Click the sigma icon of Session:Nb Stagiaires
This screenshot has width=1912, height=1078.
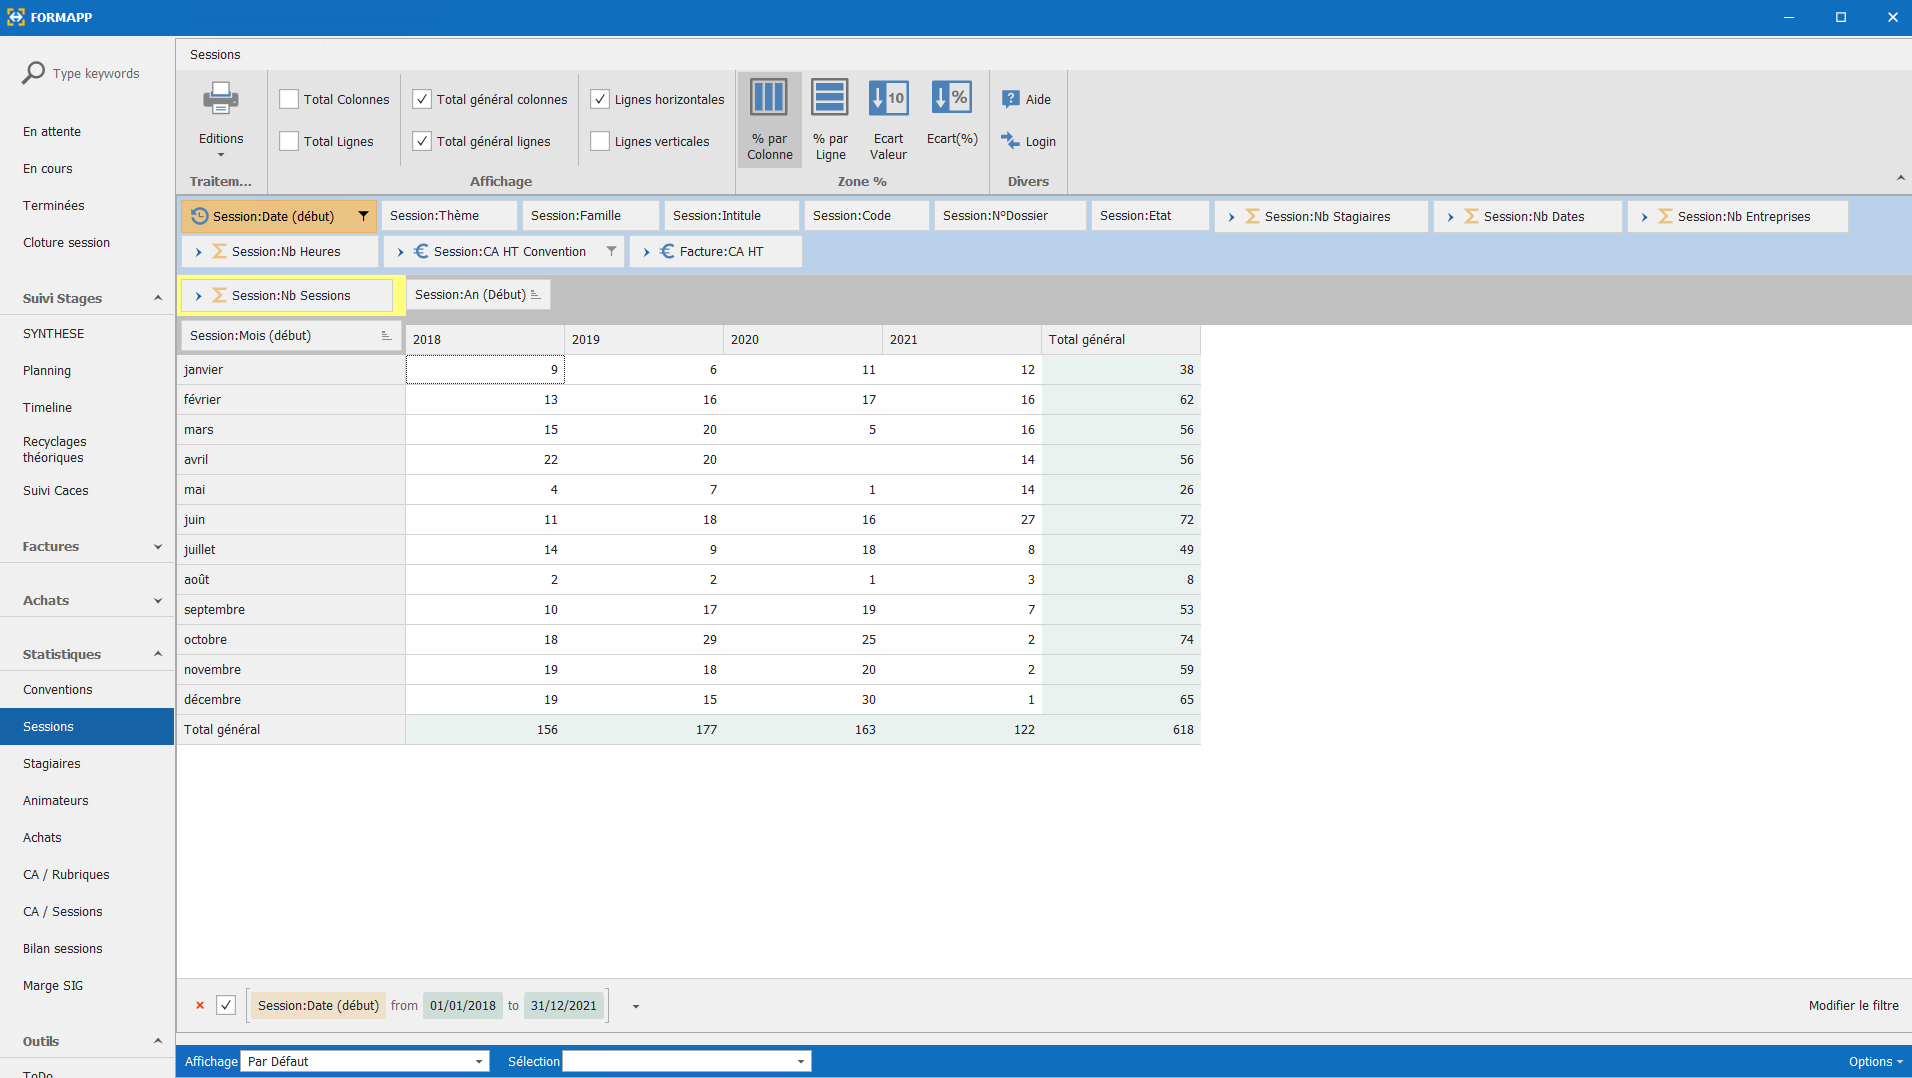(1252, 216)
